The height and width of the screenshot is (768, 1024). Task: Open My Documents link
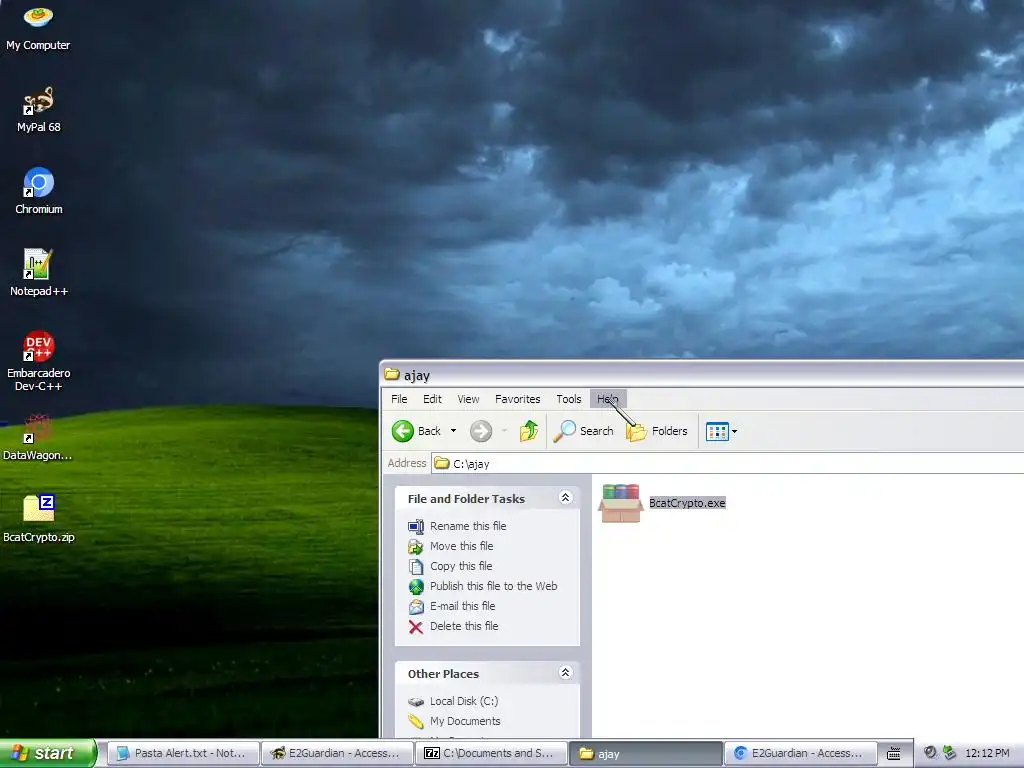[x=465, y=721]
